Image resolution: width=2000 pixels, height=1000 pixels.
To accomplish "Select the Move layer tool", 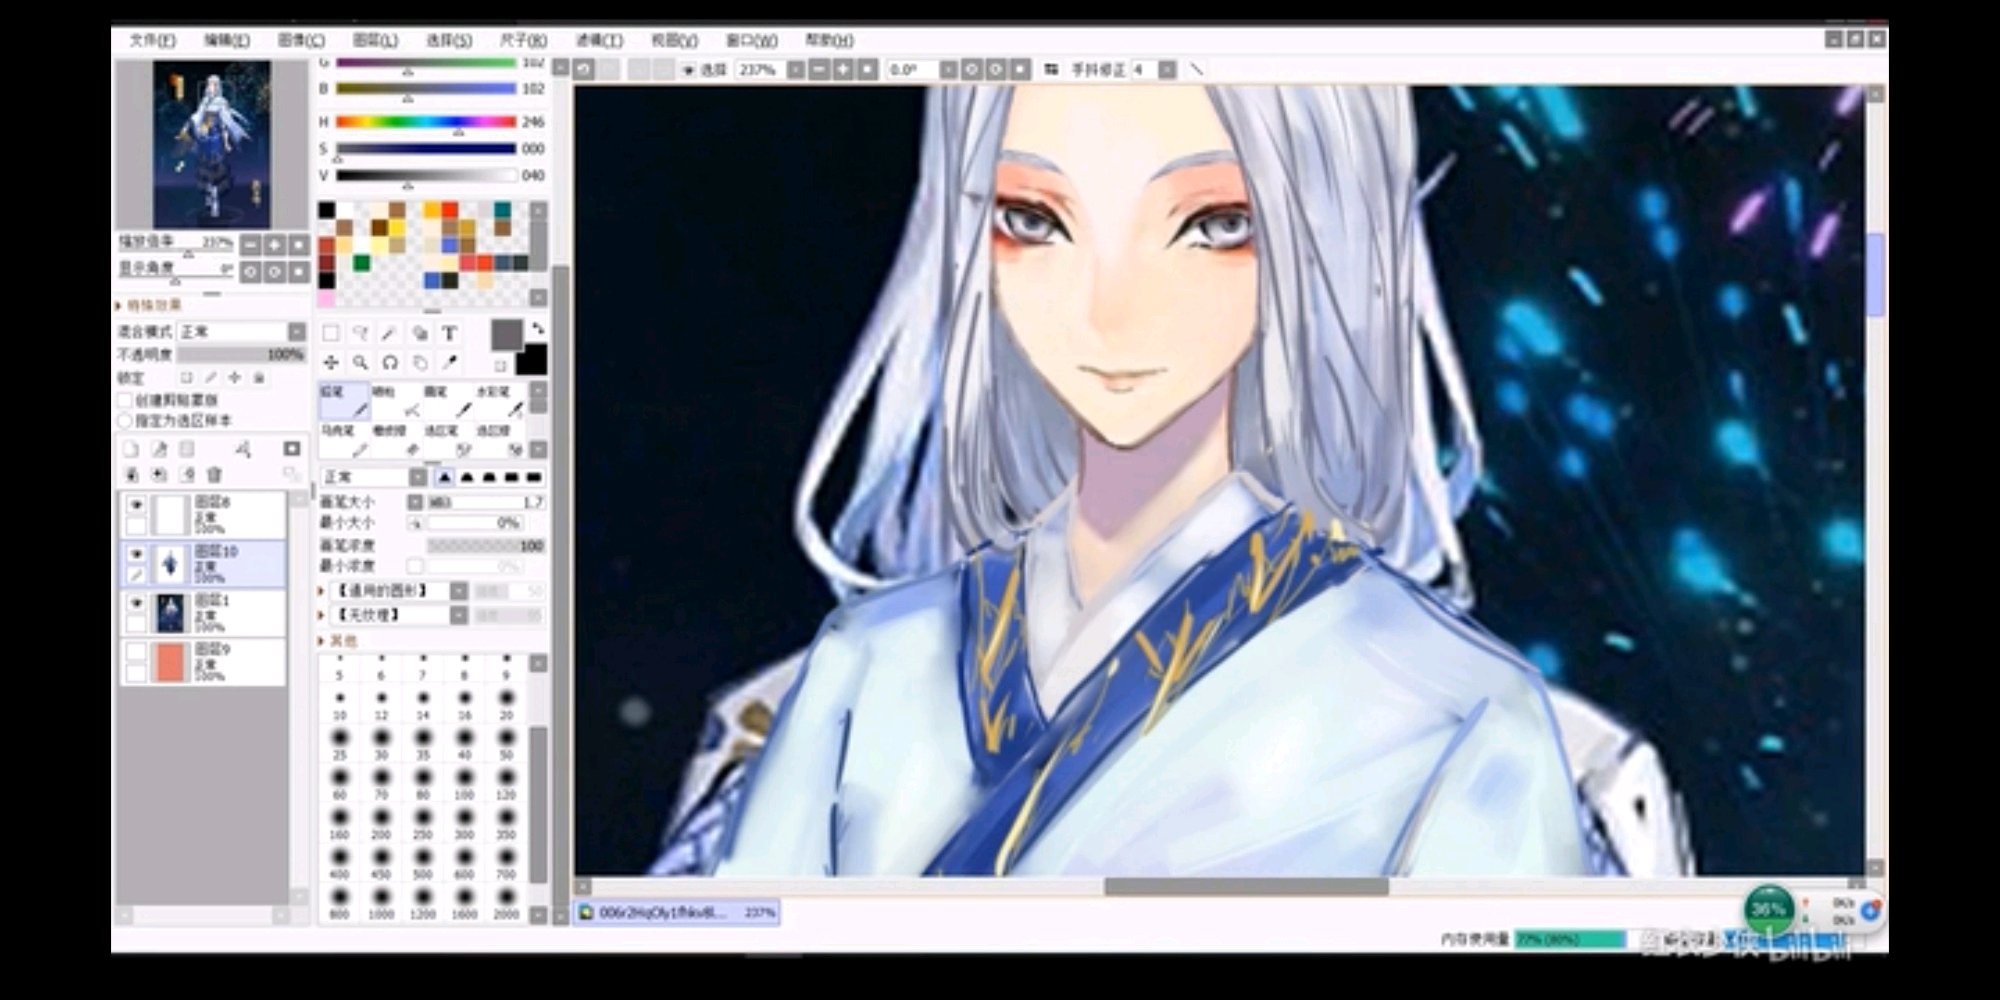I will [331, 362].
